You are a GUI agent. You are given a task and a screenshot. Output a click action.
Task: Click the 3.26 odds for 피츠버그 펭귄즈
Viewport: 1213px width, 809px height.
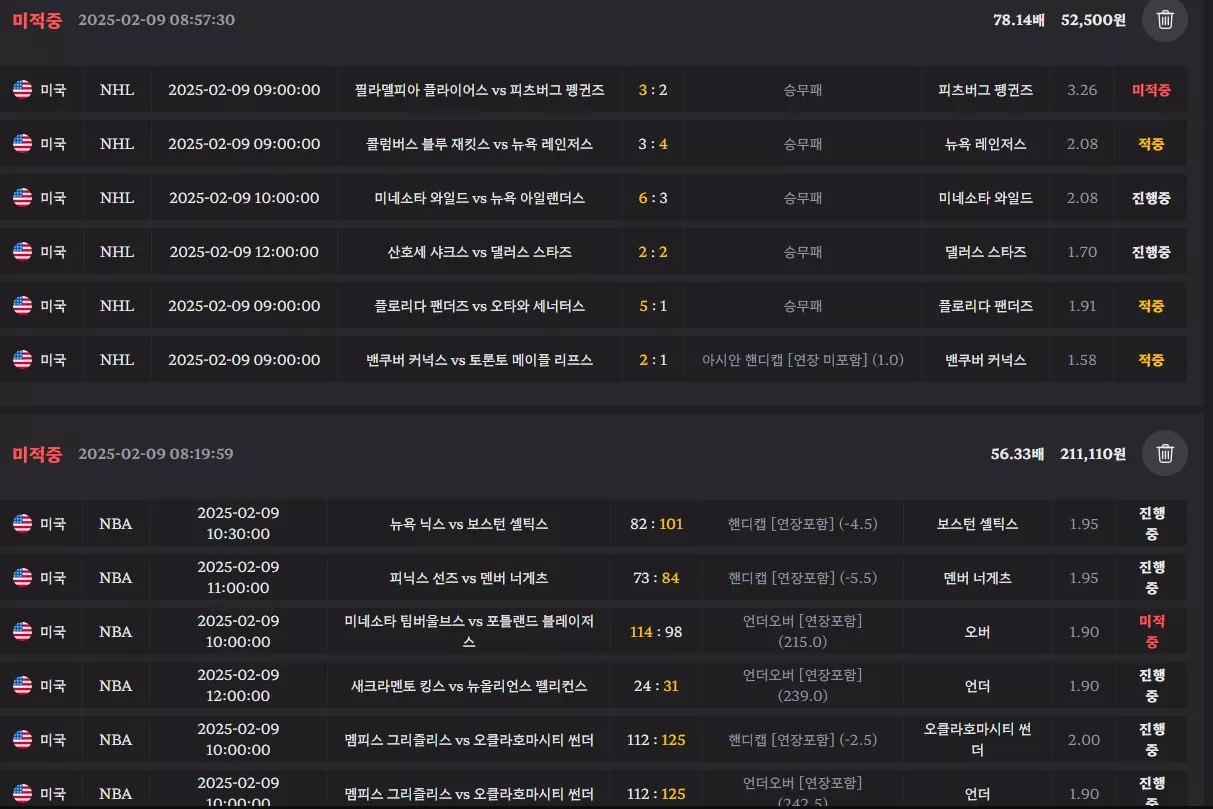pyautogui.click(x=1082, y=90)
